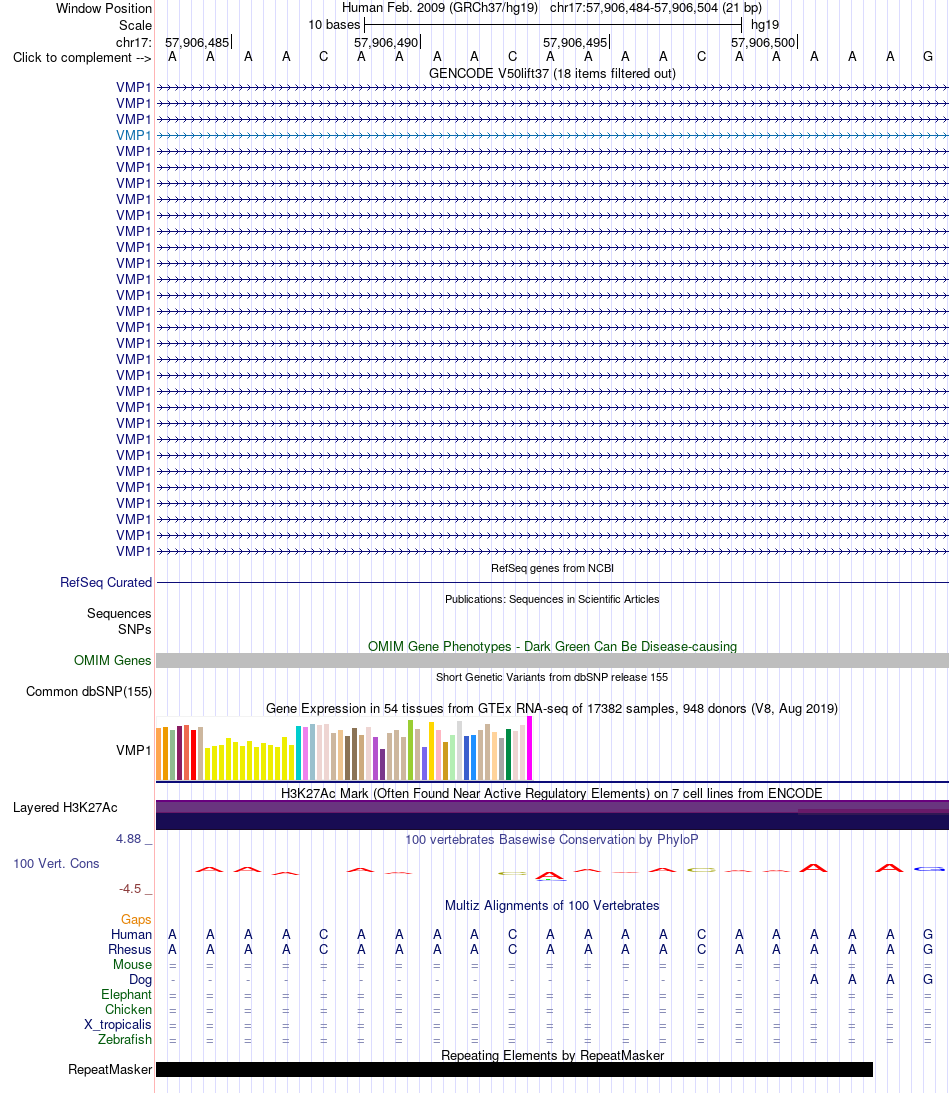Click the 'Layered H3K27Ac' label
Viewport: 950px width, 1093px height.
[x=66, y=807]
